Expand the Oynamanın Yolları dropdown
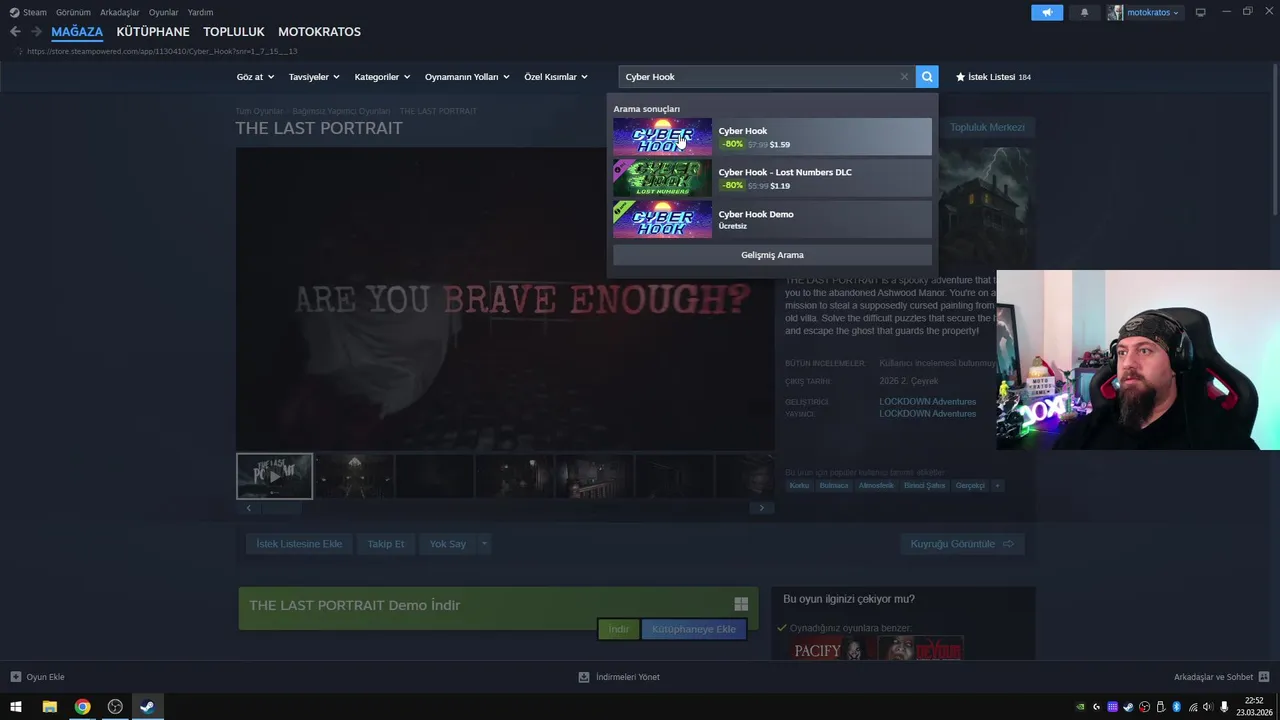Screen dimensions: 1280x720 coord(467,77)
